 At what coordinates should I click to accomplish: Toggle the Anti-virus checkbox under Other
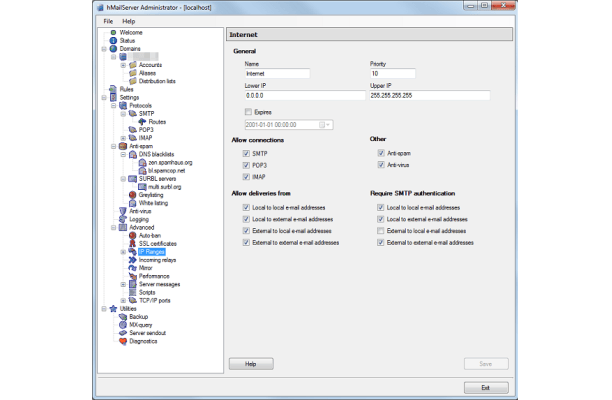pyautogui.click(x=381, y=165)
